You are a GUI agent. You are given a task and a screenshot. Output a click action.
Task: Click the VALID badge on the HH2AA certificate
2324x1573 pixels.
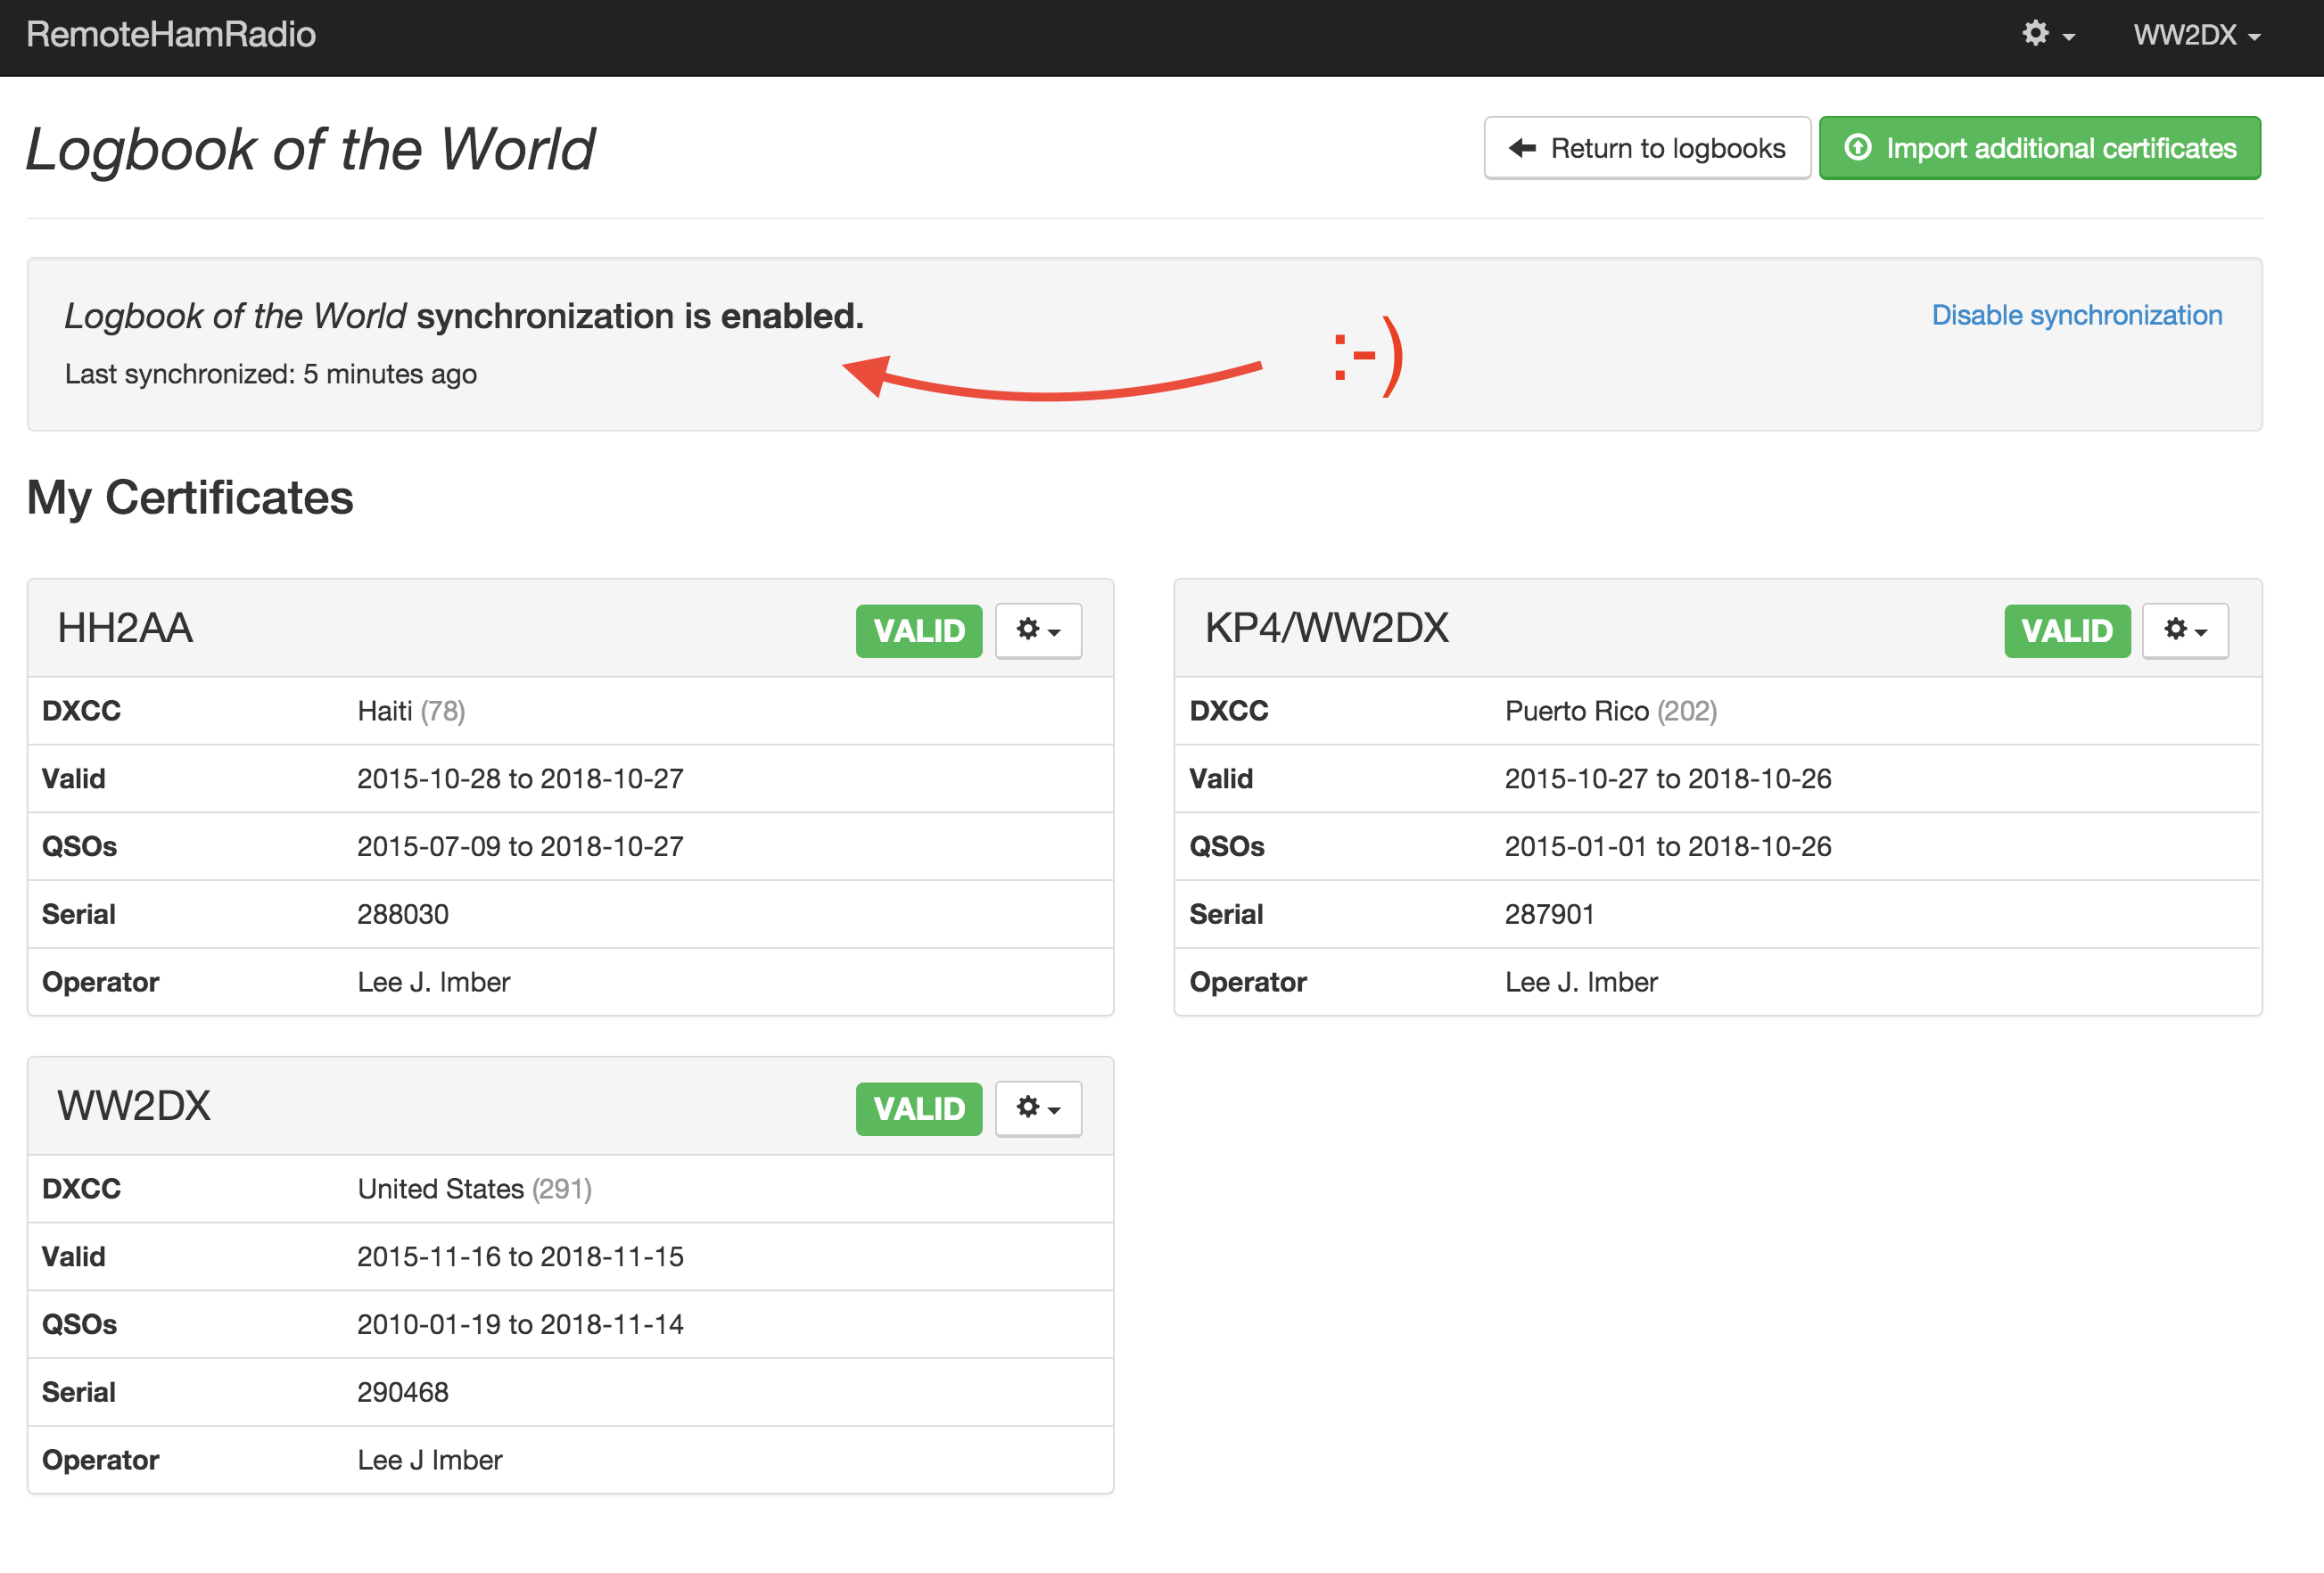(x=918, y=630)
